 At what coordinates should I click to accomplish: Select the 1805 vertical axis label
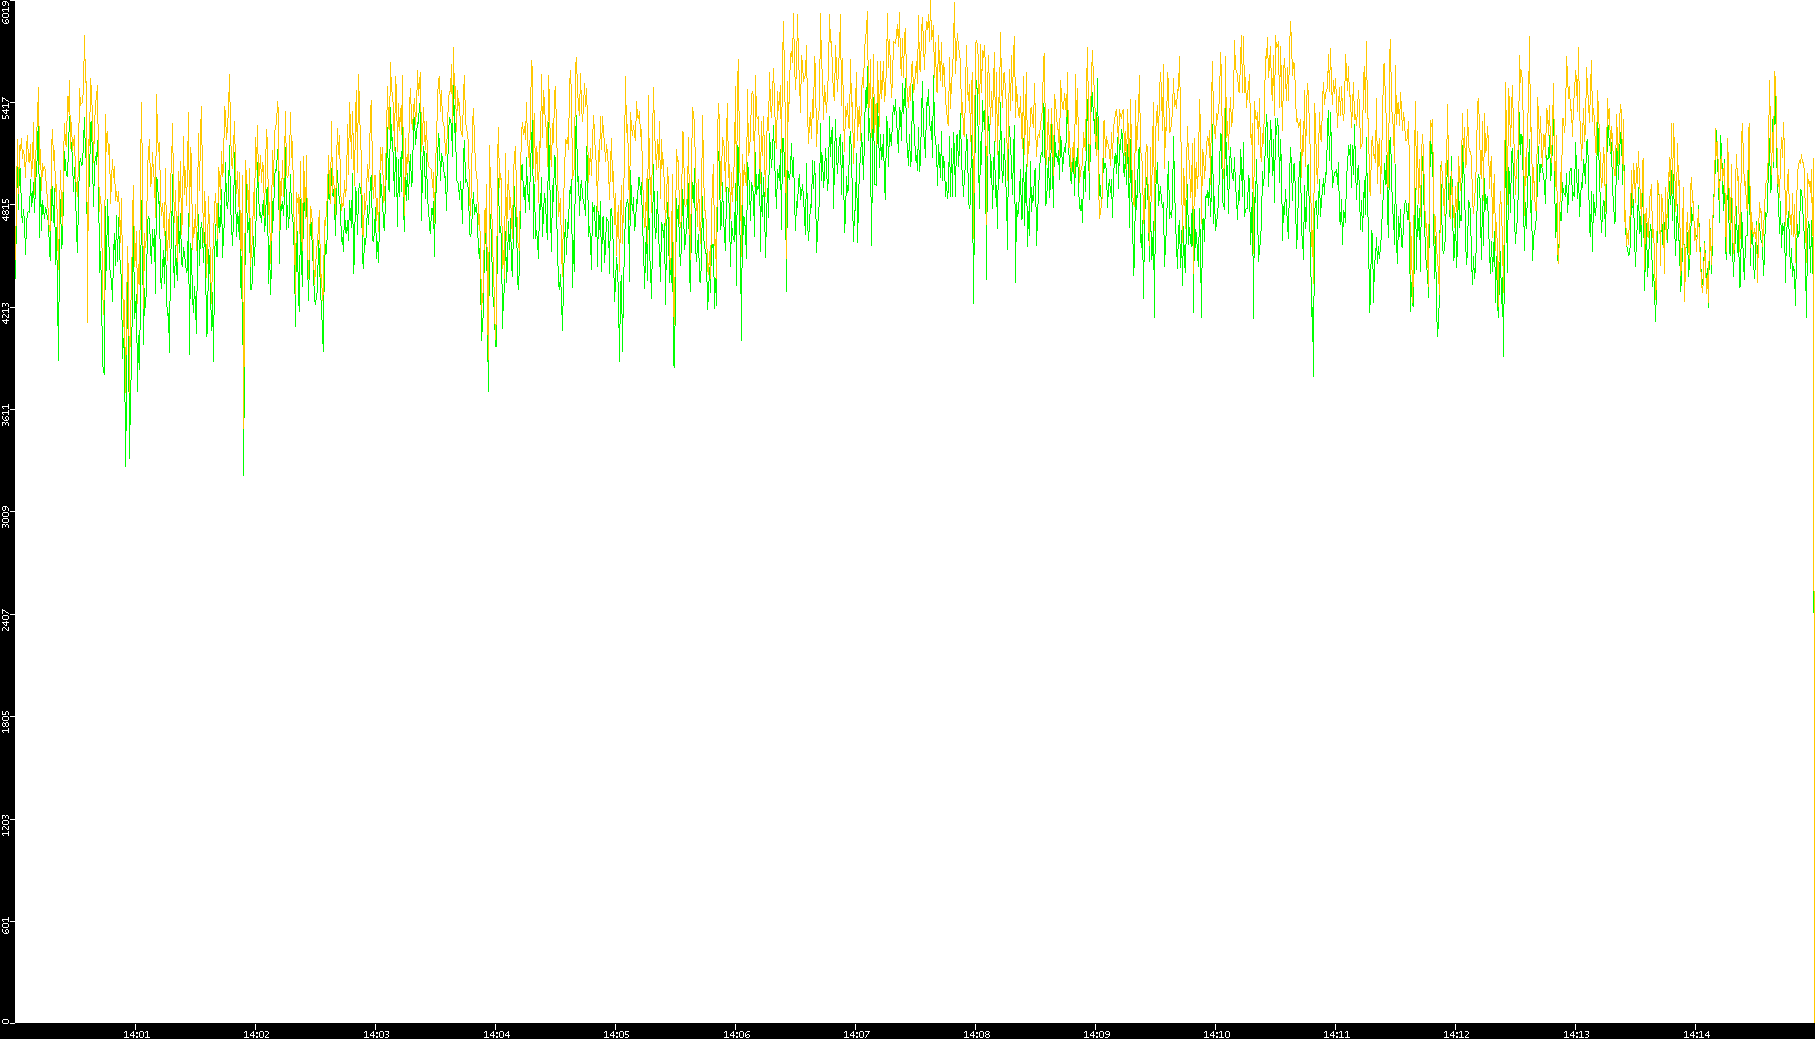6,722
